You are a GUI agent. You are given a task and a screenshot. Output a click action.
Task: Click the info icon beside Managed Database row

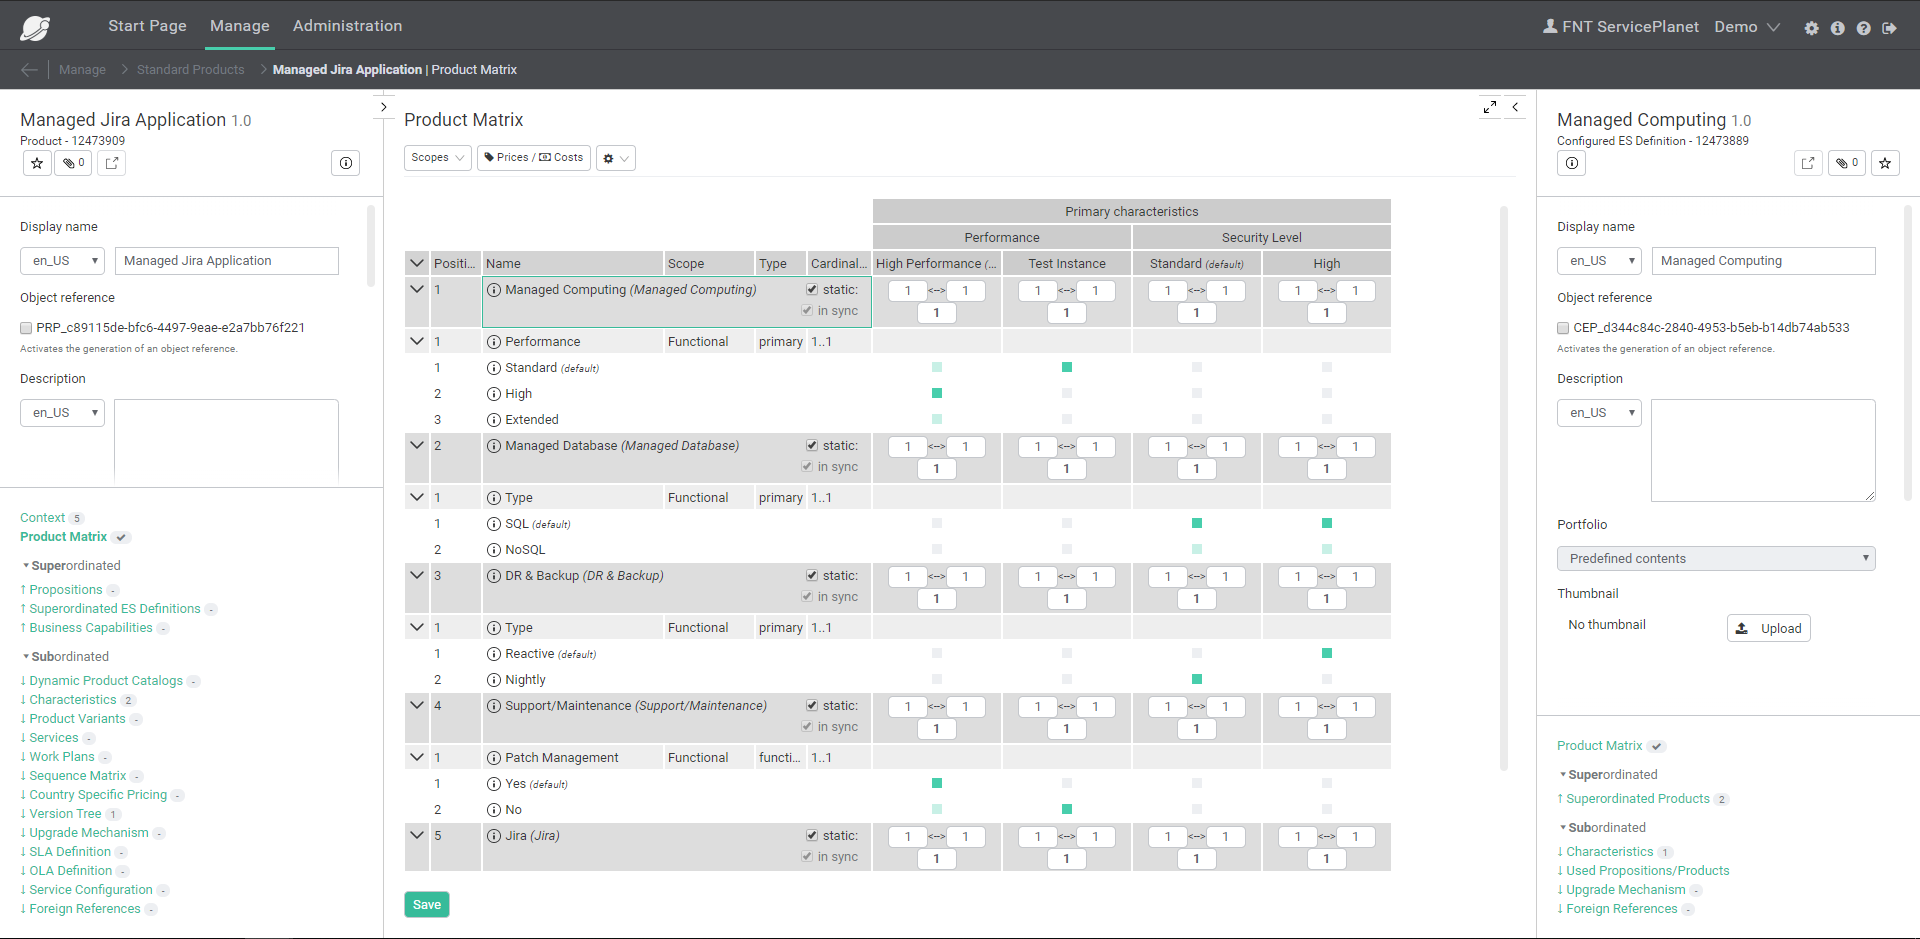tap(494, 446)
